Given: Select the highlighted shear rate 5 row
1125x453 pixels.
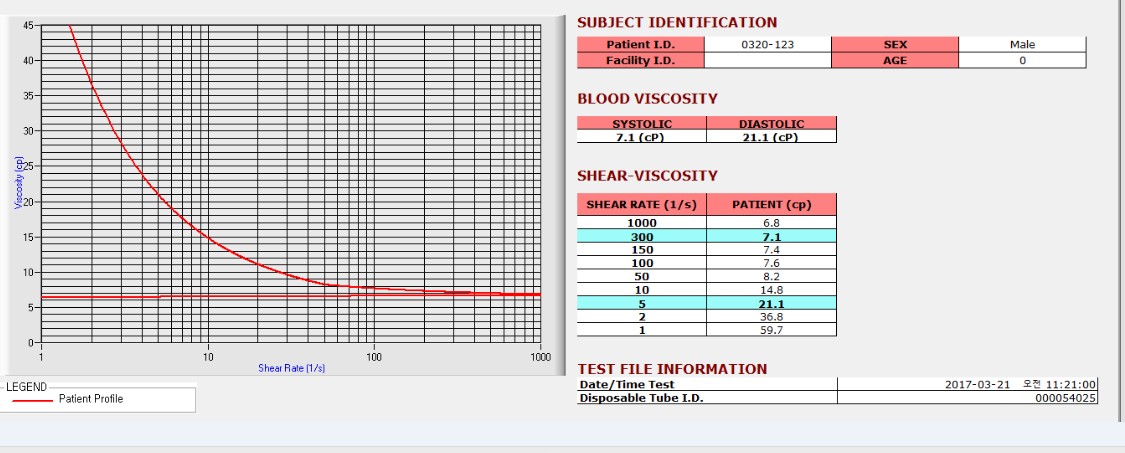Looking at the screenshot, I should [707, 303].
